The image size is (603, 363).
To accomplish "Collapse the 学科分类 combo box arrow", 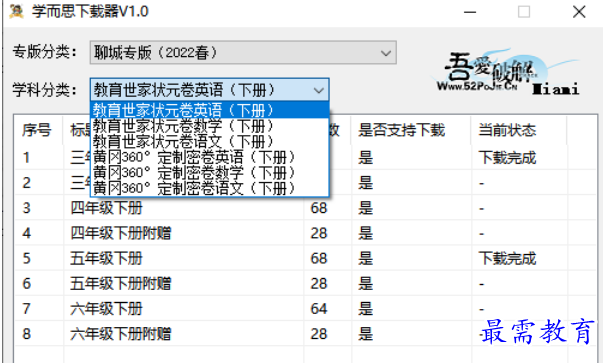I will click(x=318, y=90).
